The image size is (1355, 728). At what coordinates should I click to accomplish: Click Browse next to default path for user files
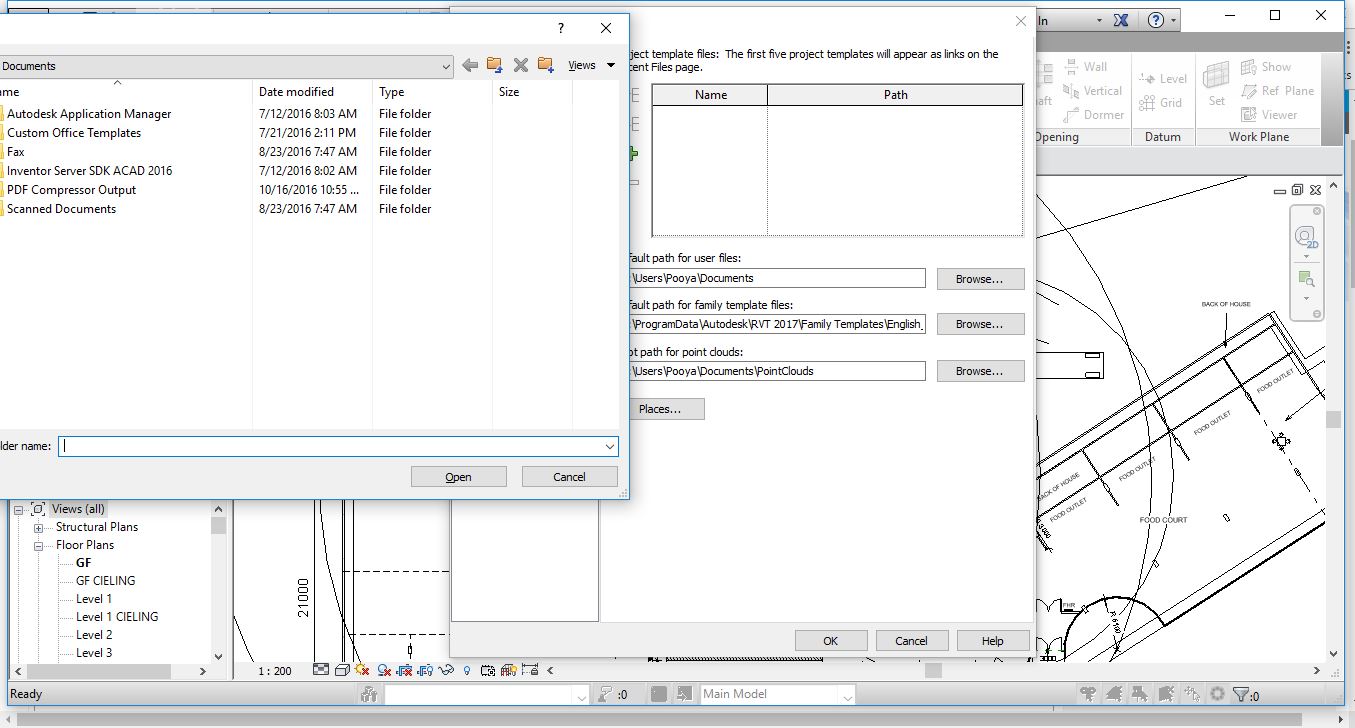click(979, 278)
